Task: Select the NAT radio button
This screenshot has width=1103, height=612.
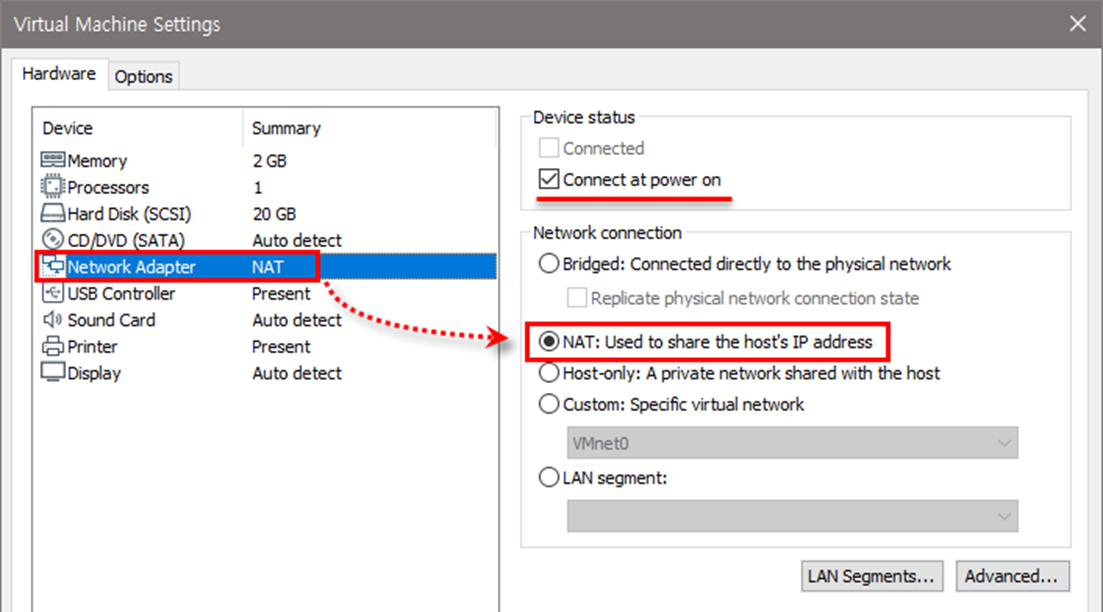Action: (549, 342)
